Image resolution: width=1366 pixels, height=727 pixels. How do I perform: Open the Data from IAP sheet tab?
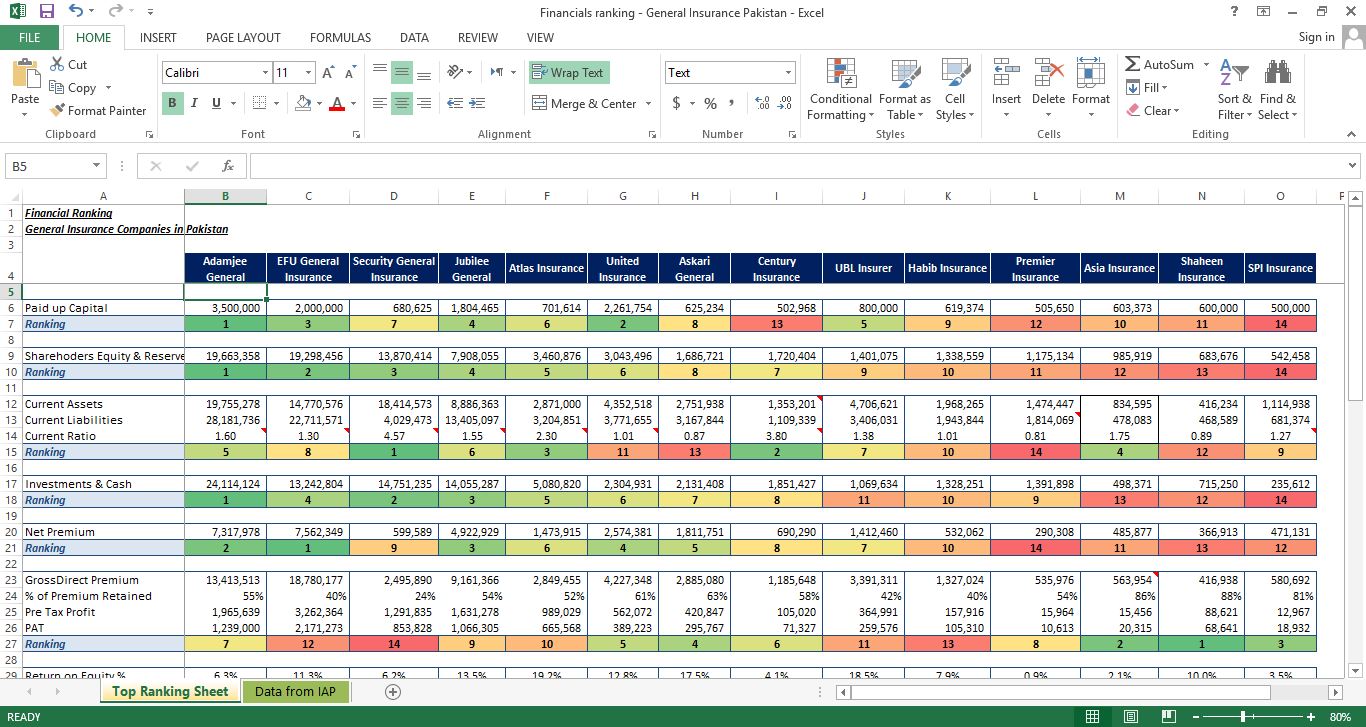296,690
